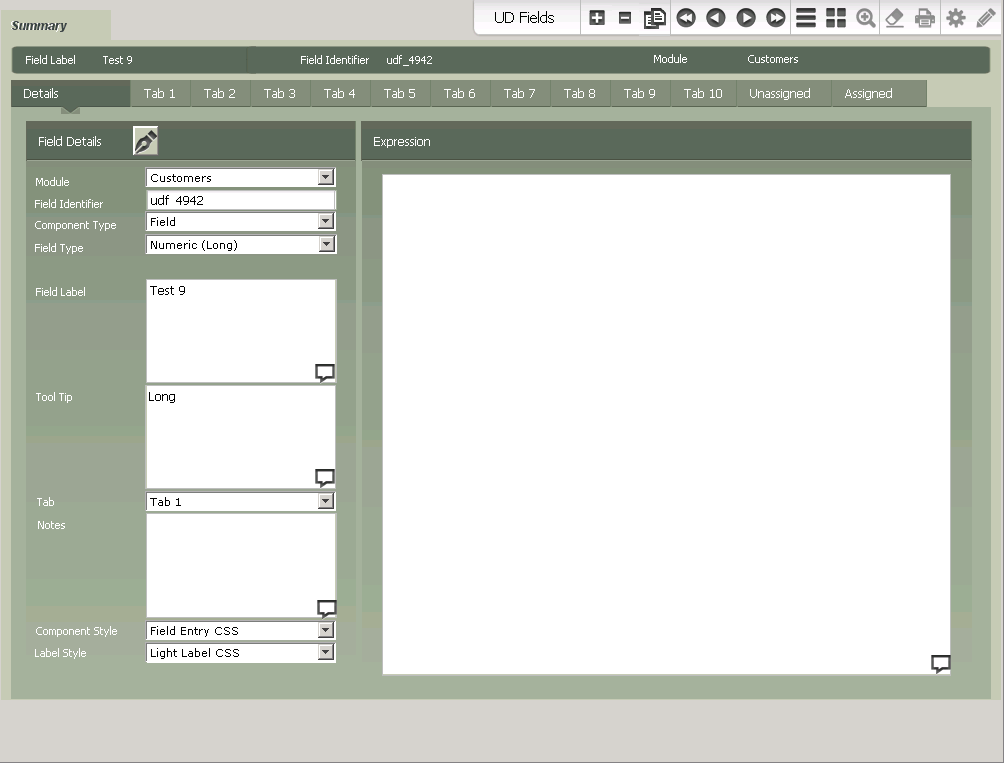This screenshot has height=763, width=1004.
Task: Click the add new record plus icon
Action: pos(597,17)
